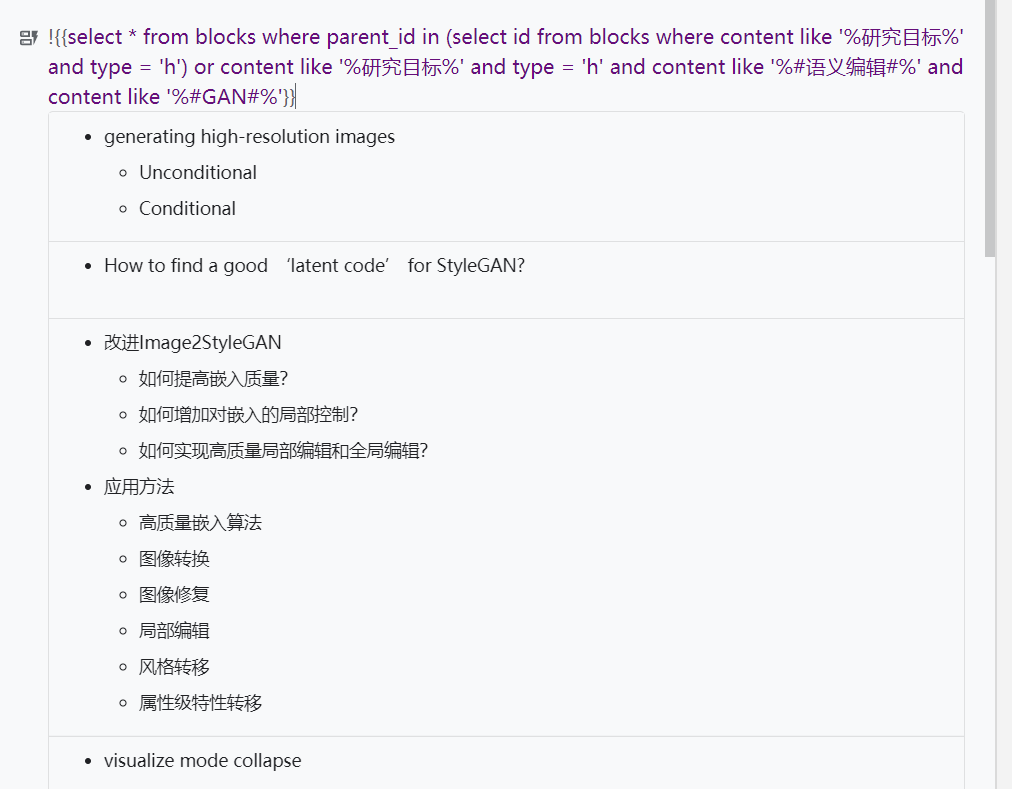
Task: Click the bullet before 'How to find a good'
Action: coord(89,266)
